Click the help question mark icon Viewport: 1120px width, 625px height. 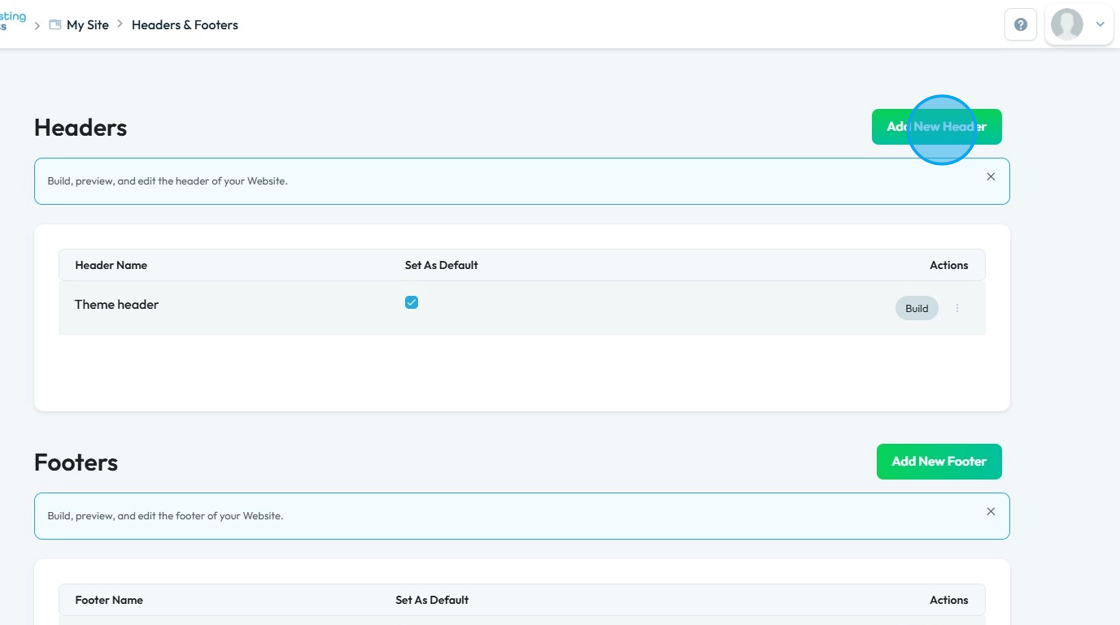[x=1020, y=25]
